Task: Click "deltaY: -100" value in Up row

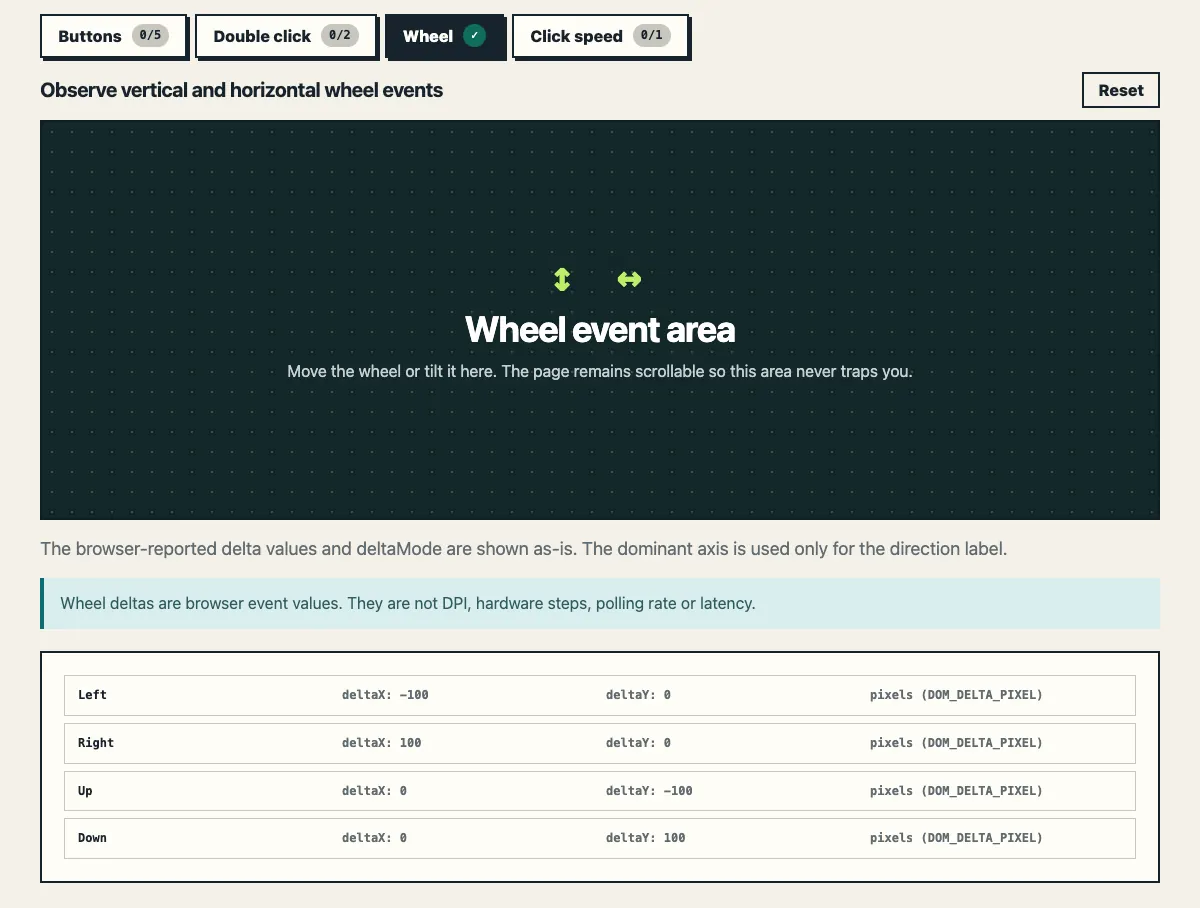Action: [649, 791]
